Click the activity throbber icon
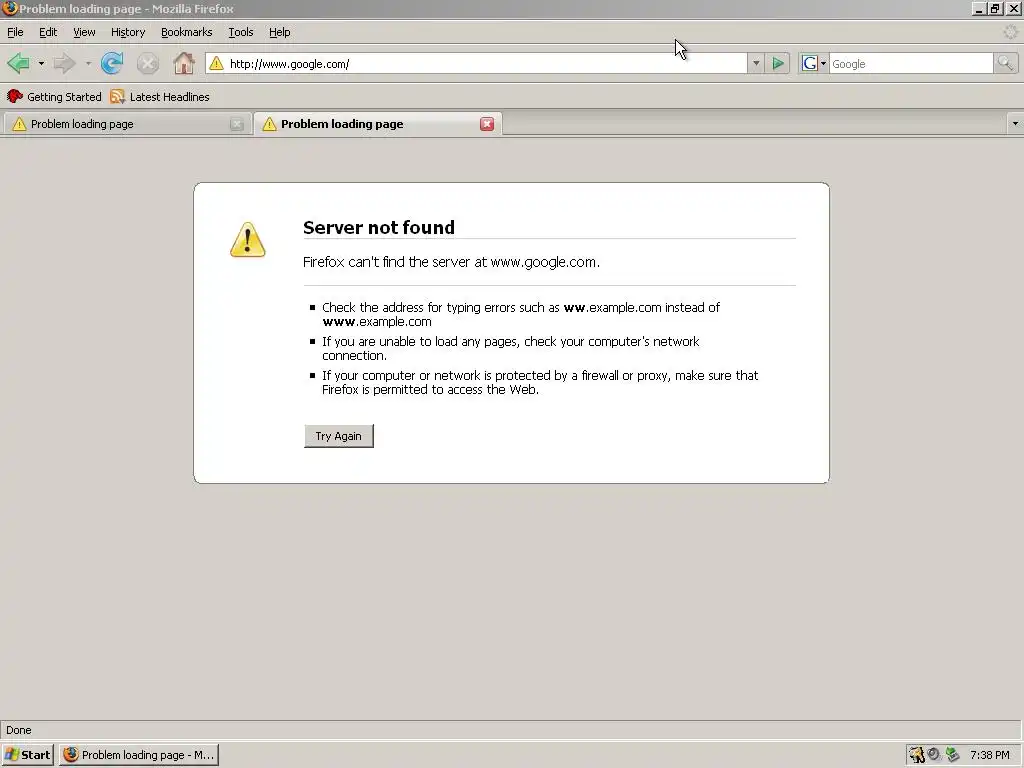Viewport: 1024px width, 768px height. click(x=1010, y=32)
